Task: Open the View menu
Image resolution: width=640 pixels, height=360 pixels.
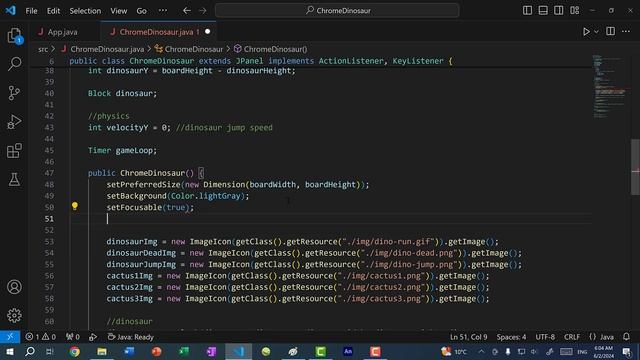Action: (118, 11)
